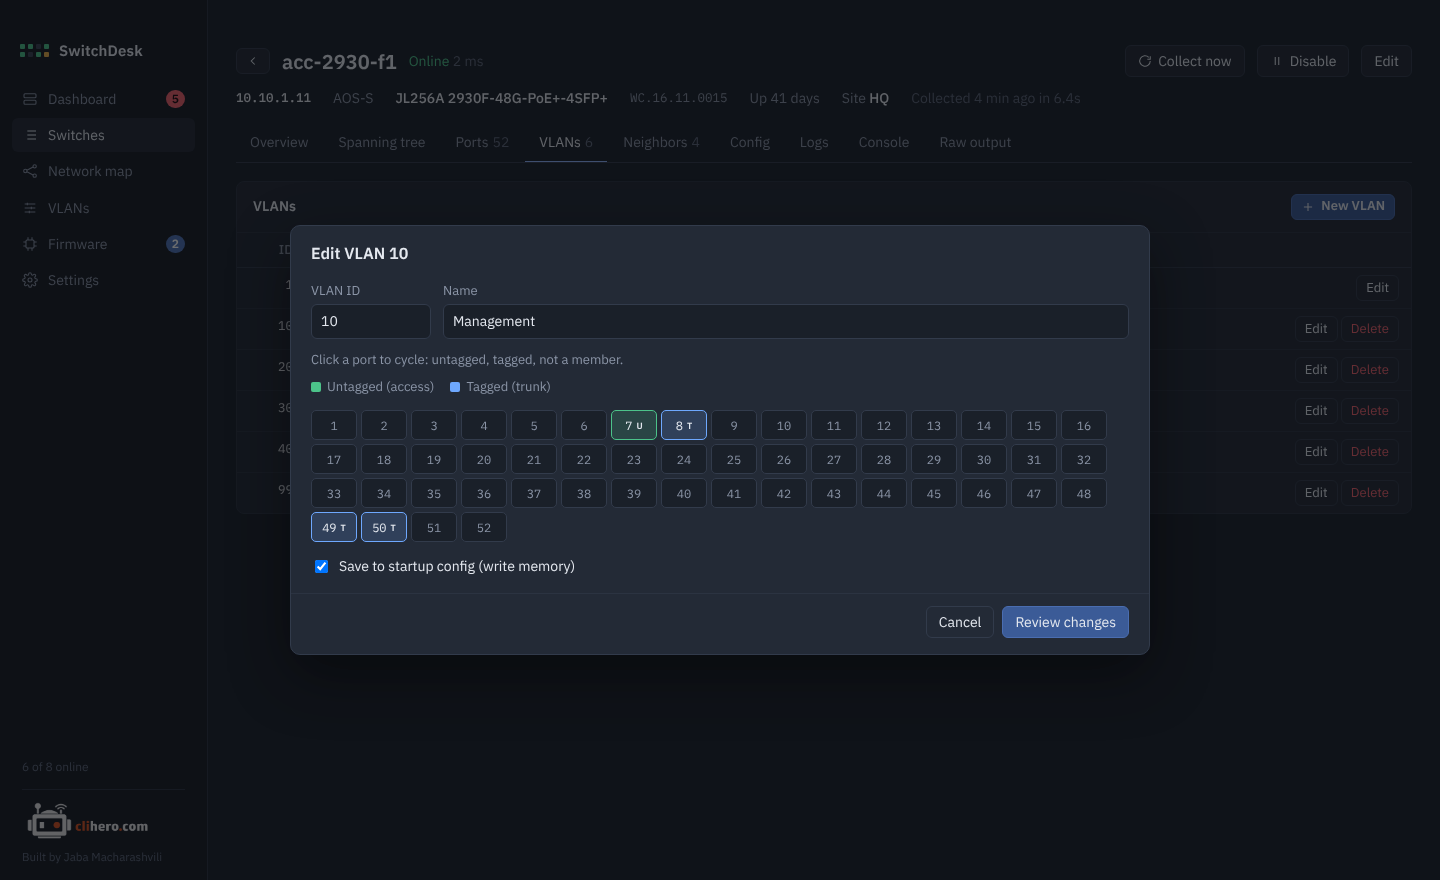Click the SwitchDesk logo icon
1440x880 pixels.
tap(34, 51)
